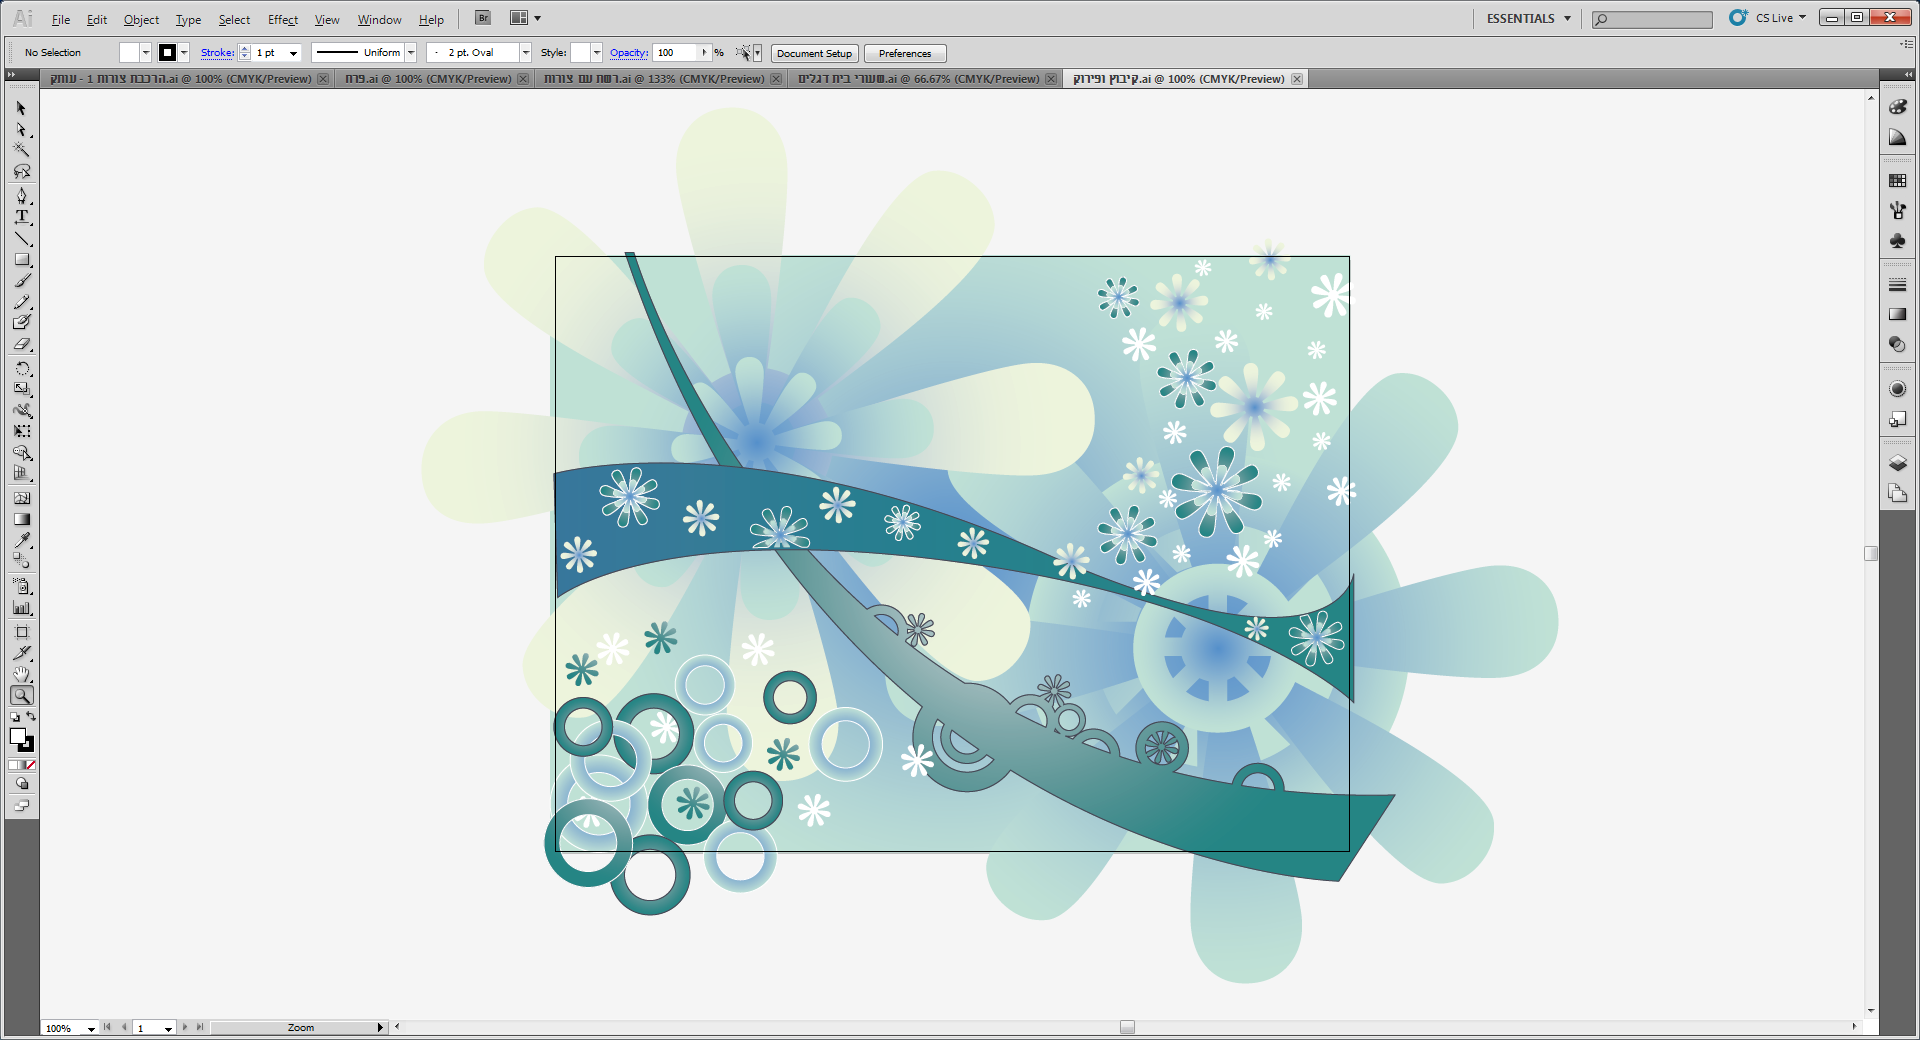Open the ESSENTIALS workspace switcher
Screen dimensions: 1920x1040
[x=1528, y=18]
